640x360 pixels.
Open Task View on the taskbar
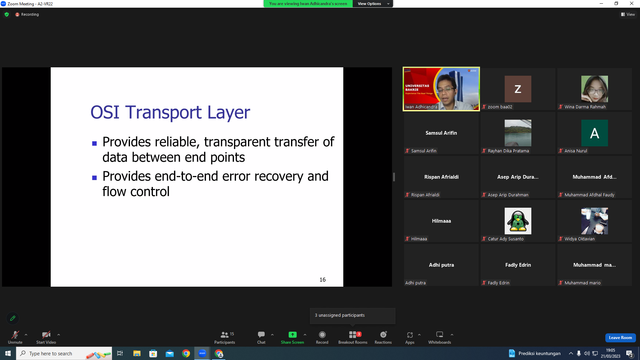[120, 353]
